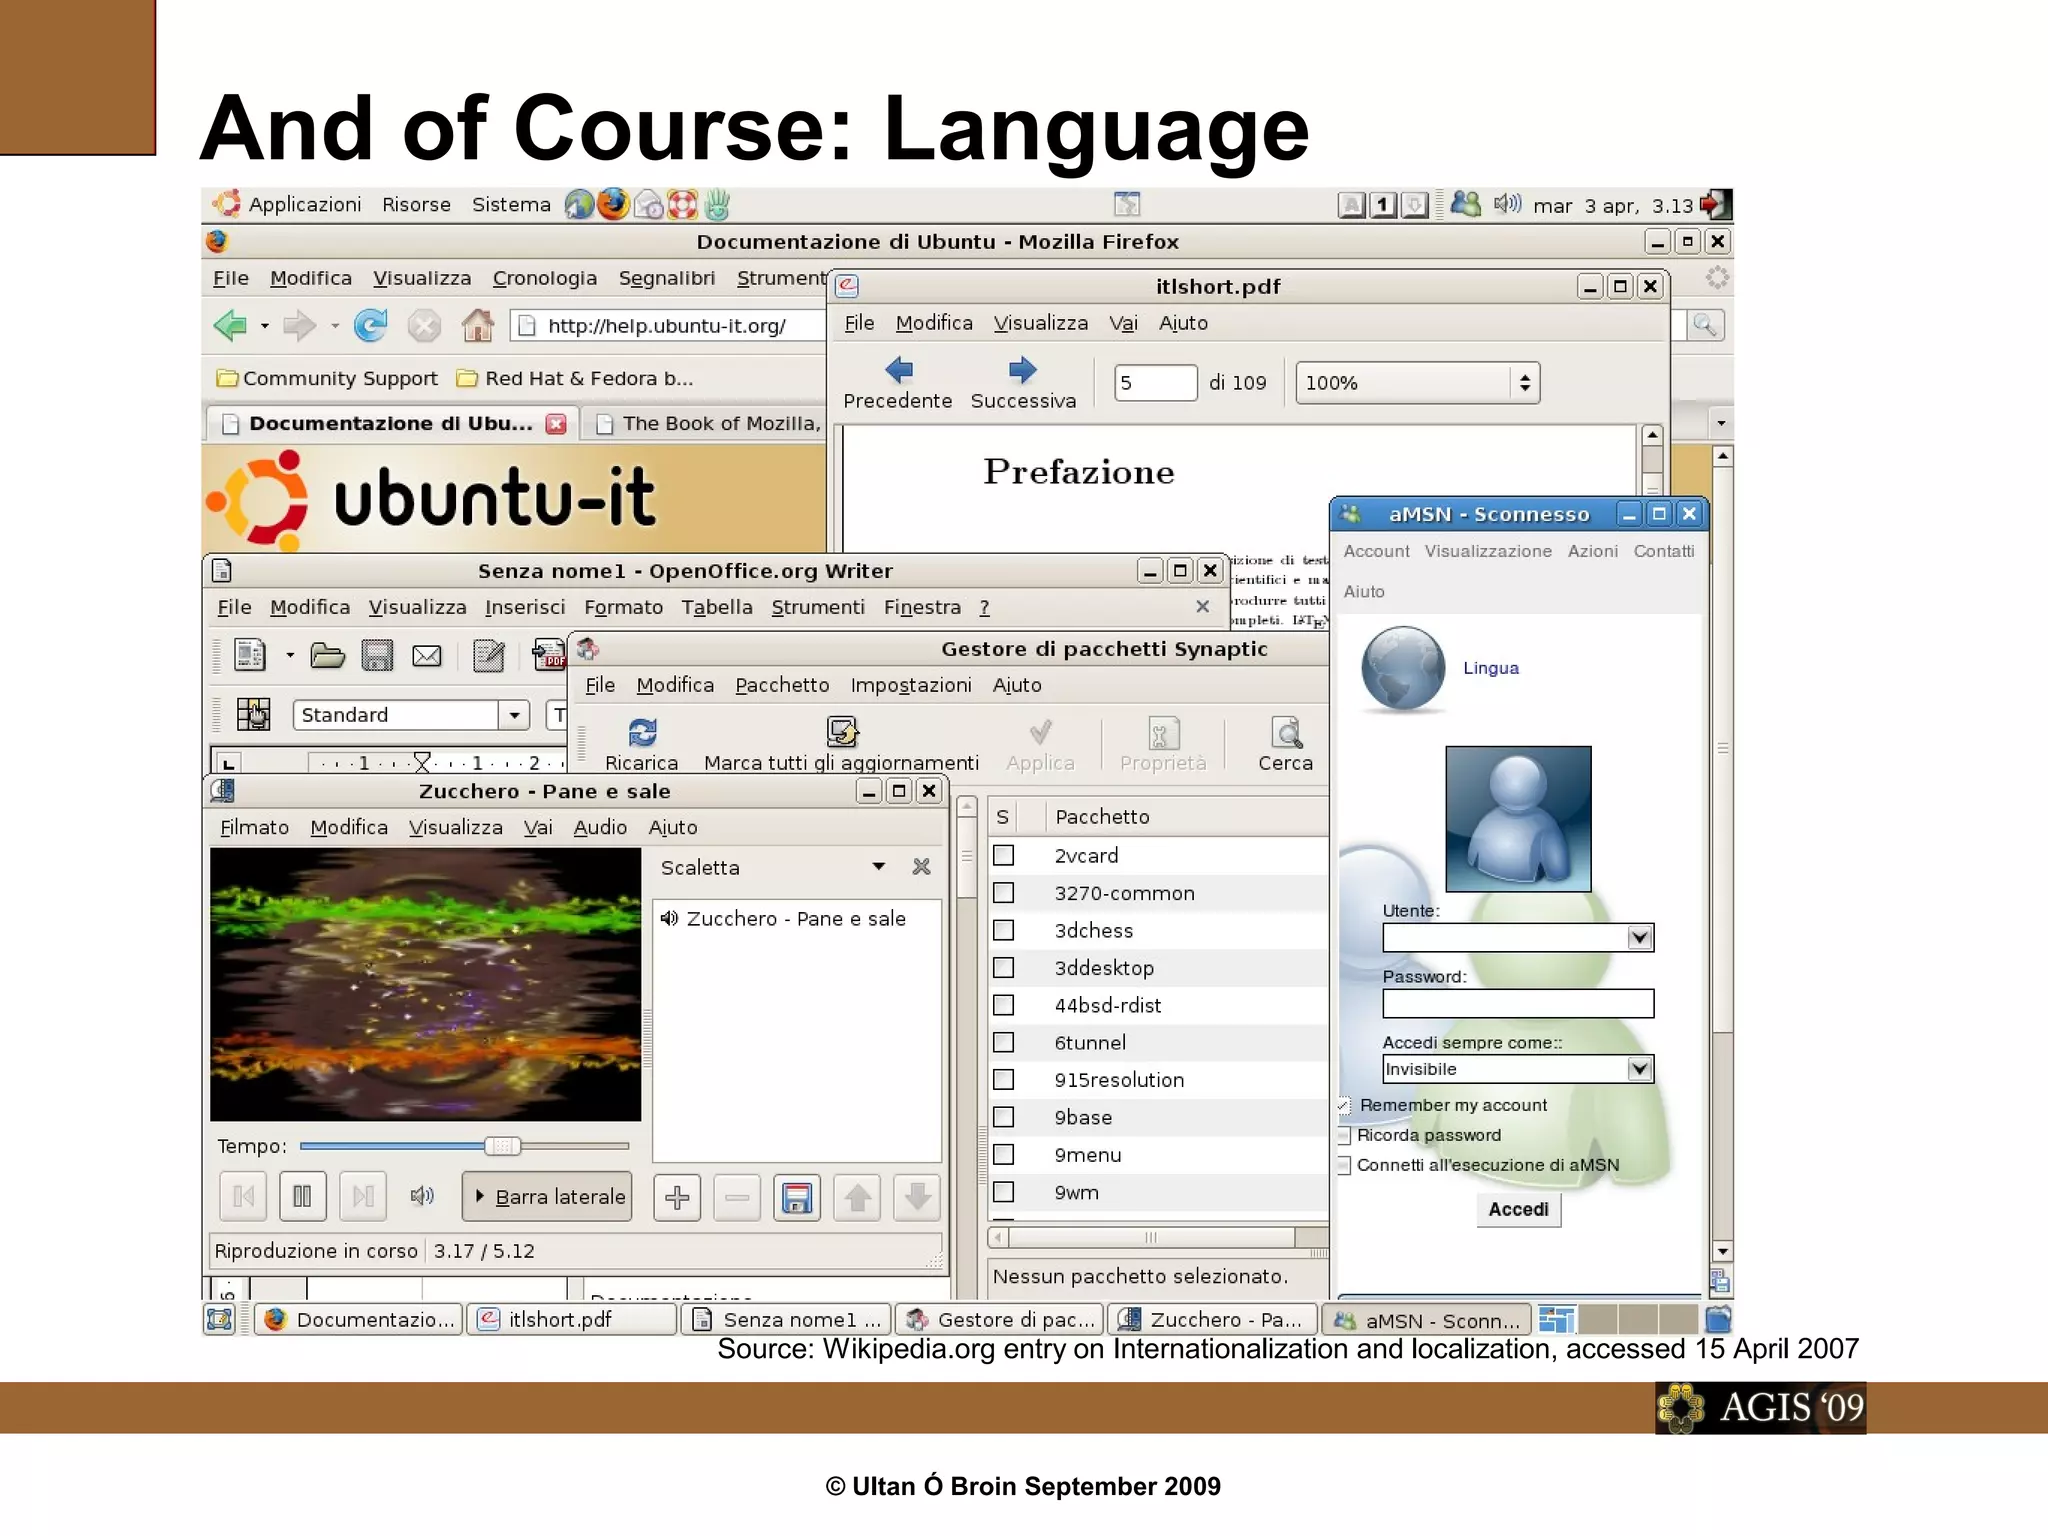Click Marca tutti gli aggiornamenti icon
2048x1536 pixels.
click(842, 733)
